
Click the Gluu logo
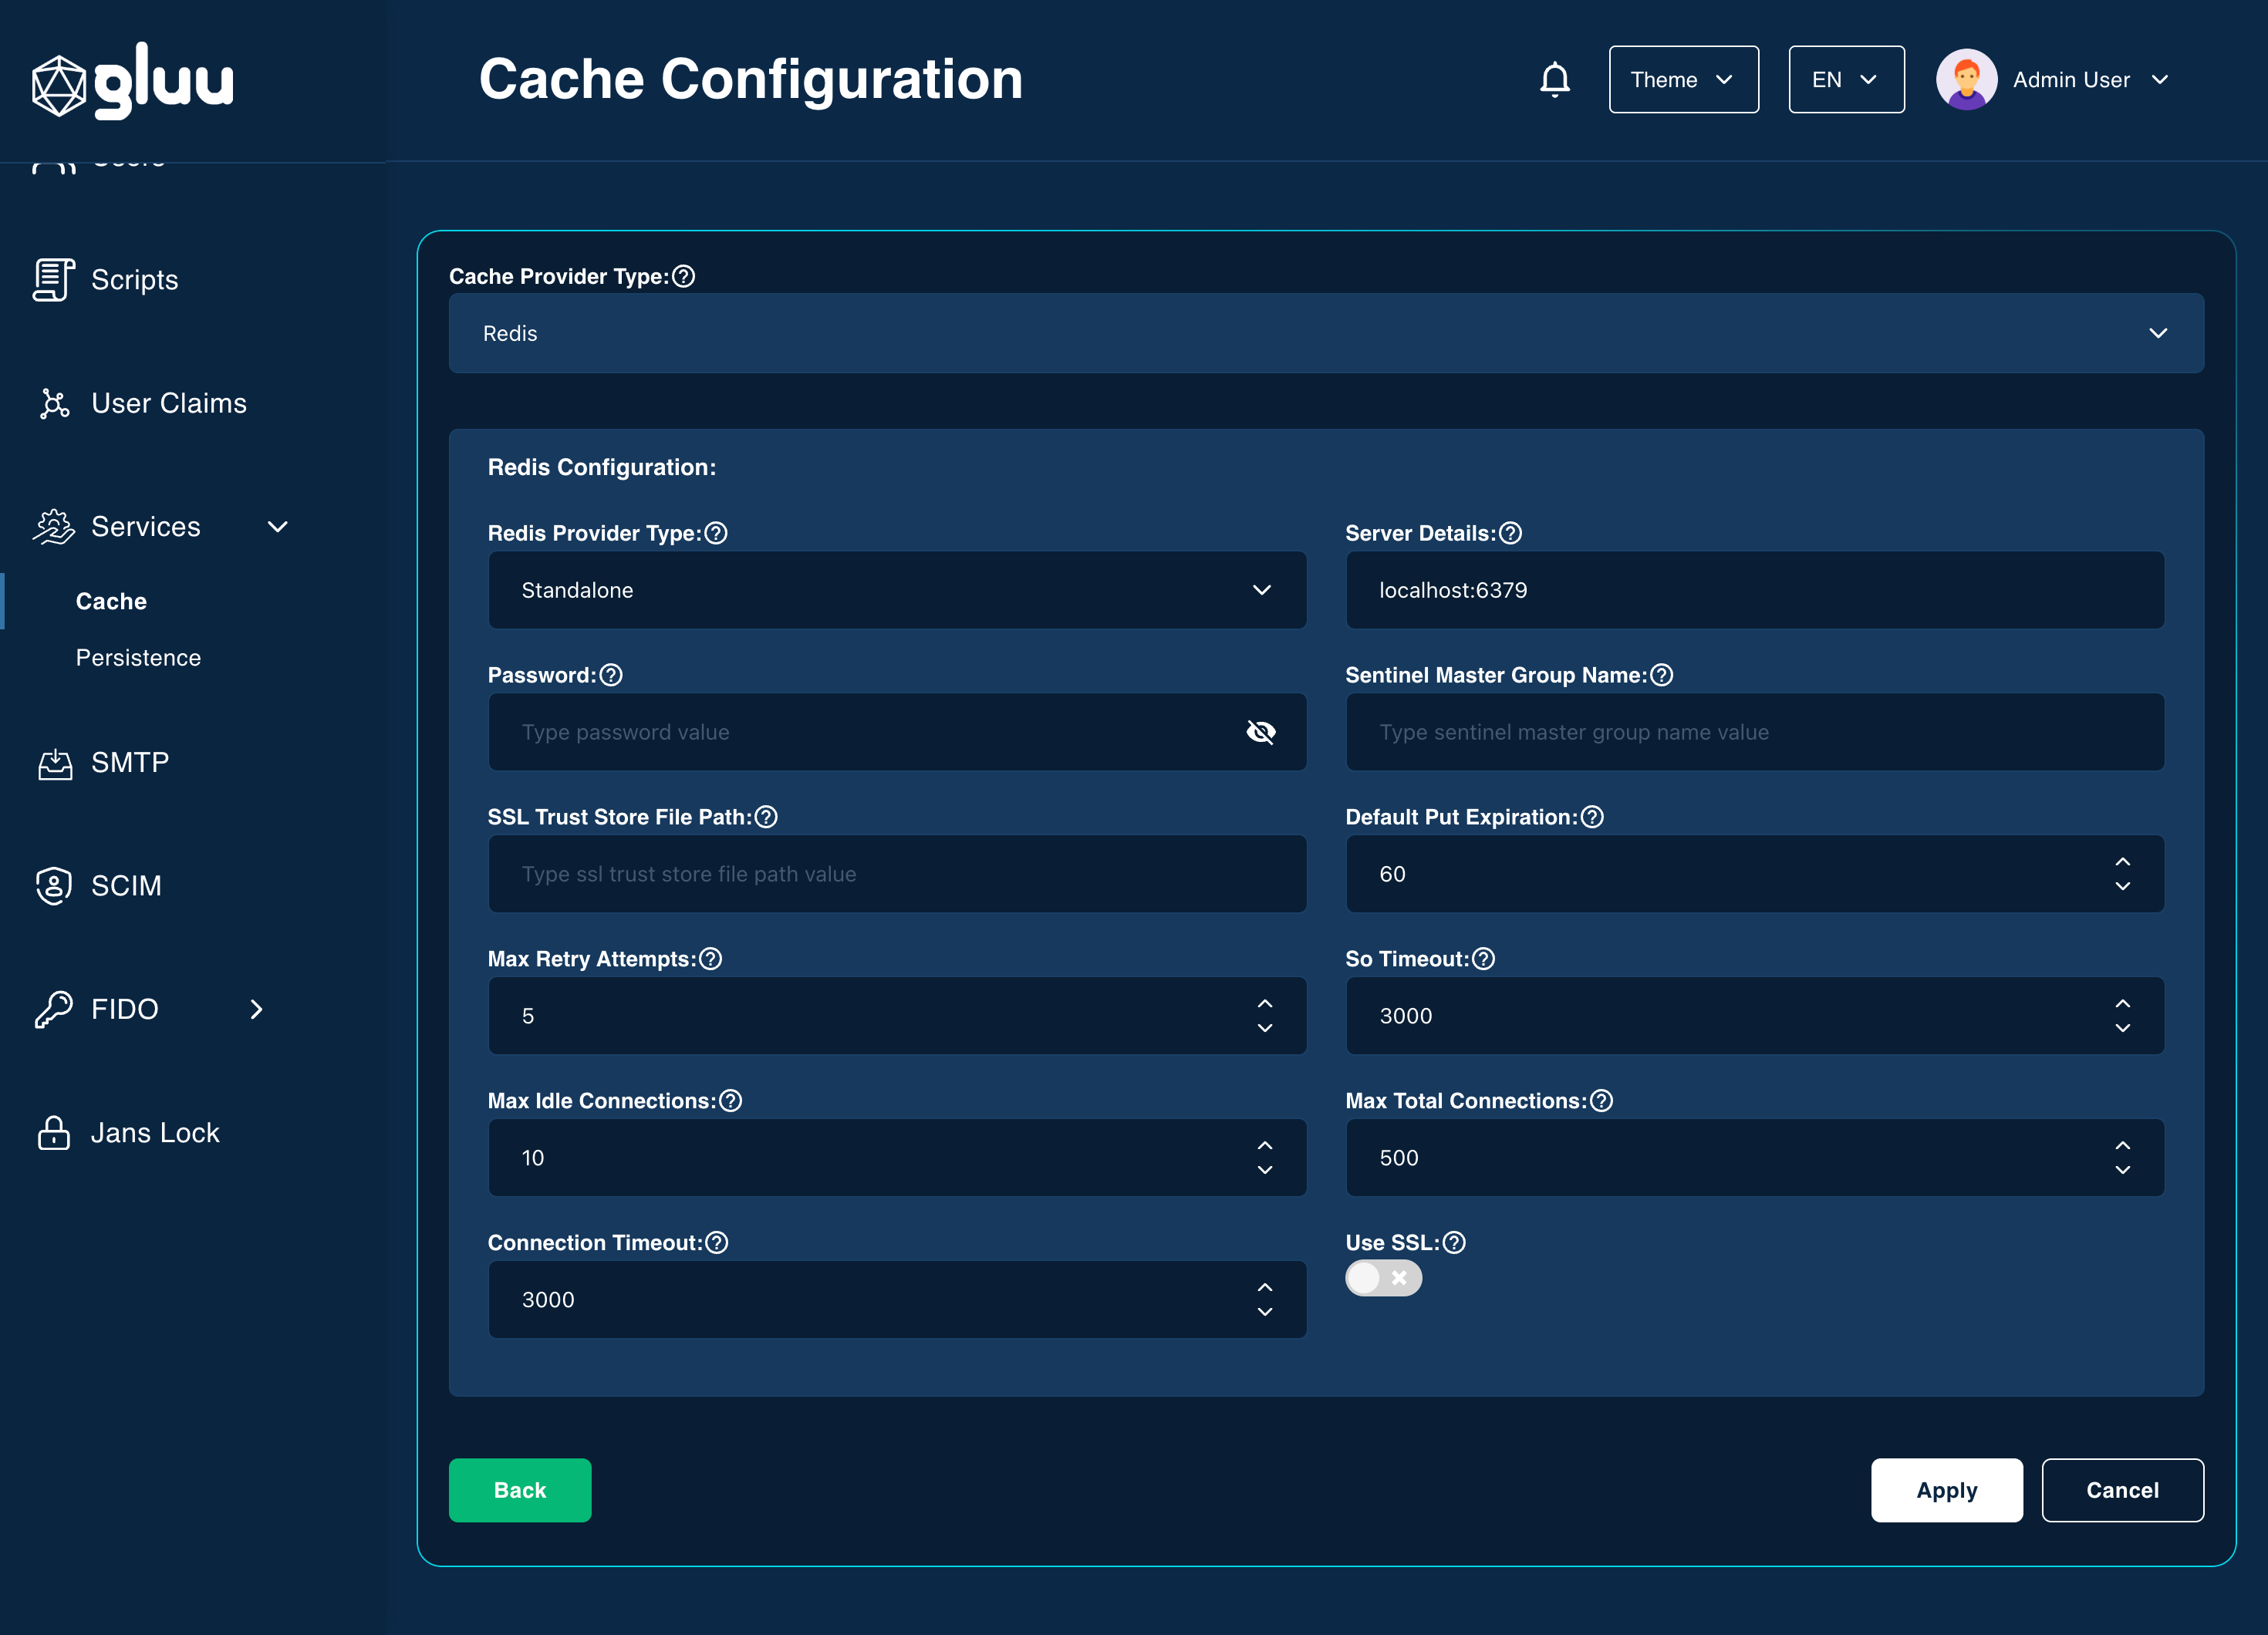(132, 80)
